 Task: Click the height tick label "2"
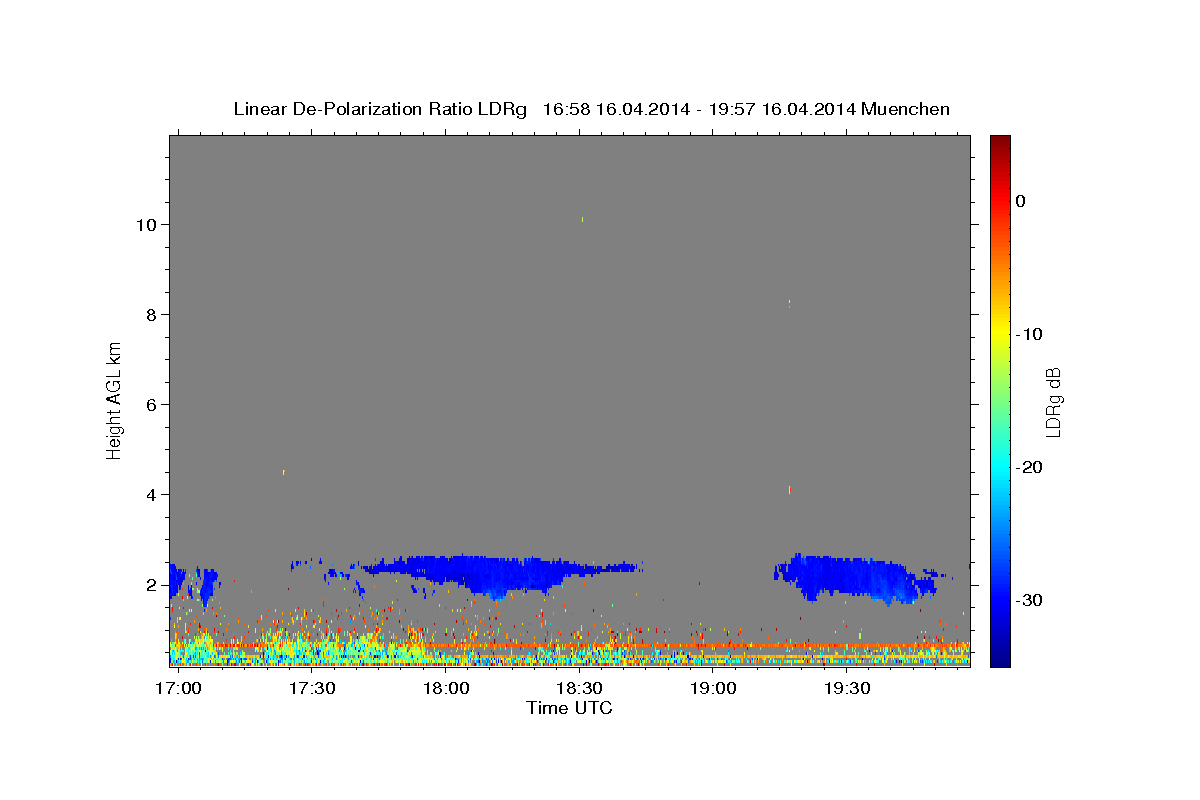153,585
